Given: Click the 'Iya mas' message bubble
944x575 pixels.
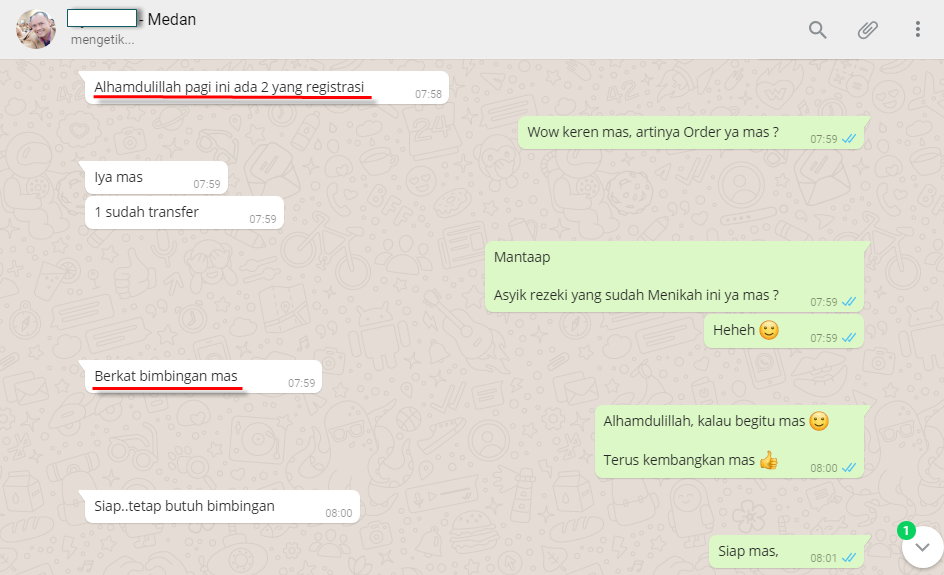Looking at the screenshot, I should 157,178.
